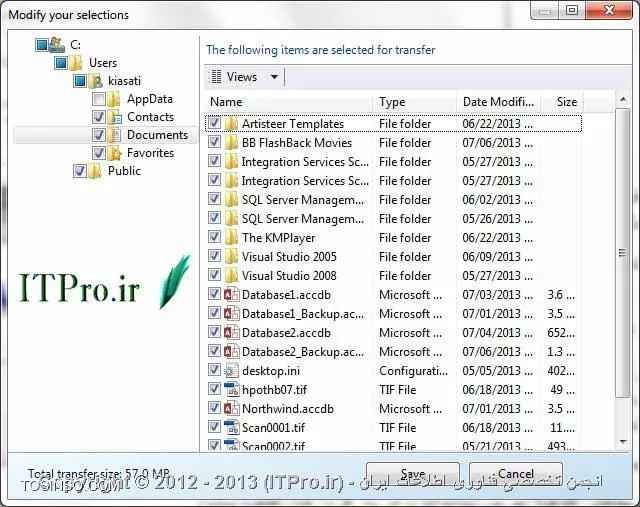The width and height of the screenshot is (640, 507).
Task: Toggle the kiasati checkbox
Action: click(80, 81)
